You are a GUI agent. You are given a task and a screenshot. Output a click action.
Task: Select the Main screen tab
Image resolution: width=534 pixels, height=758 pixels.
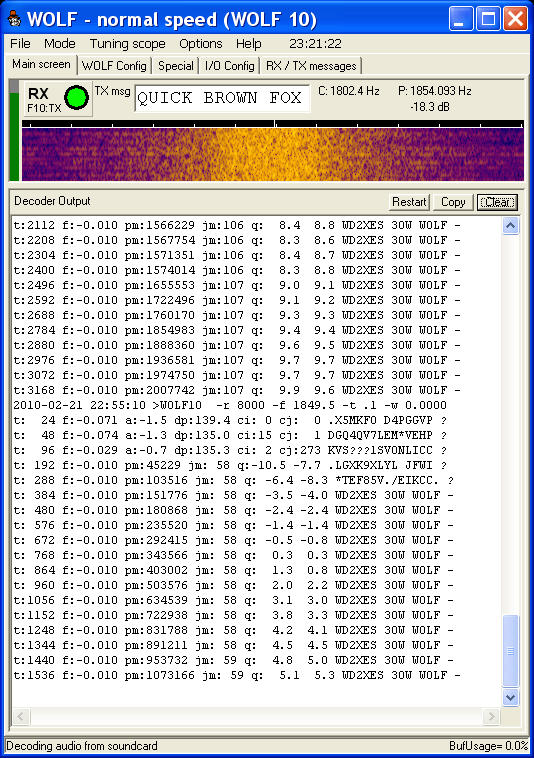tap(42, 64)
